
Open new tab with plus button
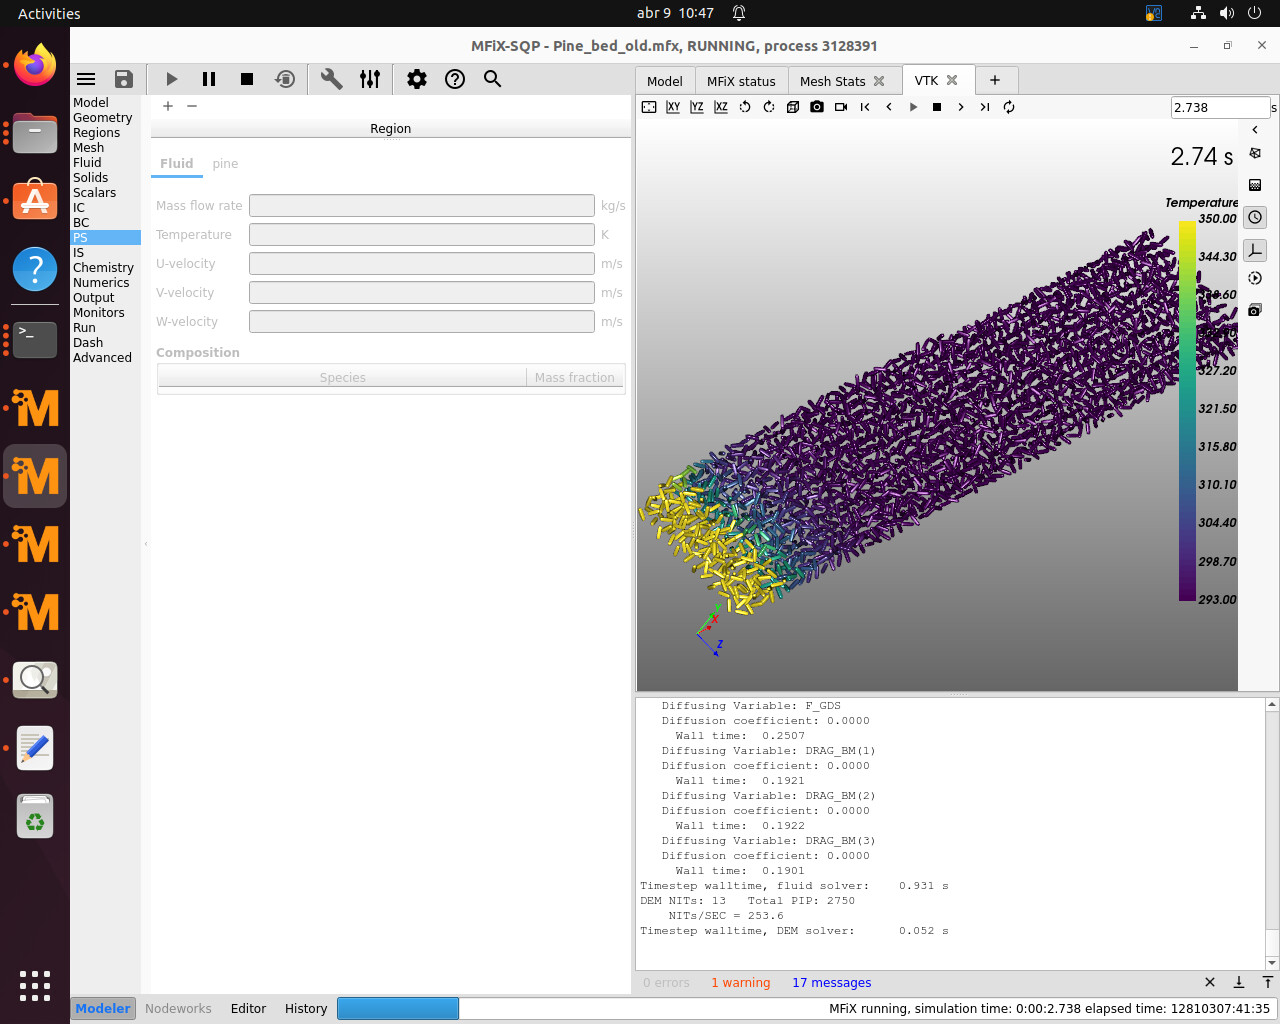995,80
